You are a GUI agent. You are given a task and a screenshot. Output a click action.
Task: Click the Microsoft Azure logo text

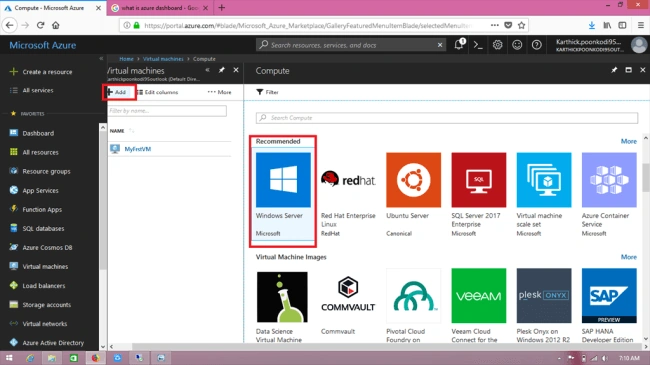coord(43,45)
